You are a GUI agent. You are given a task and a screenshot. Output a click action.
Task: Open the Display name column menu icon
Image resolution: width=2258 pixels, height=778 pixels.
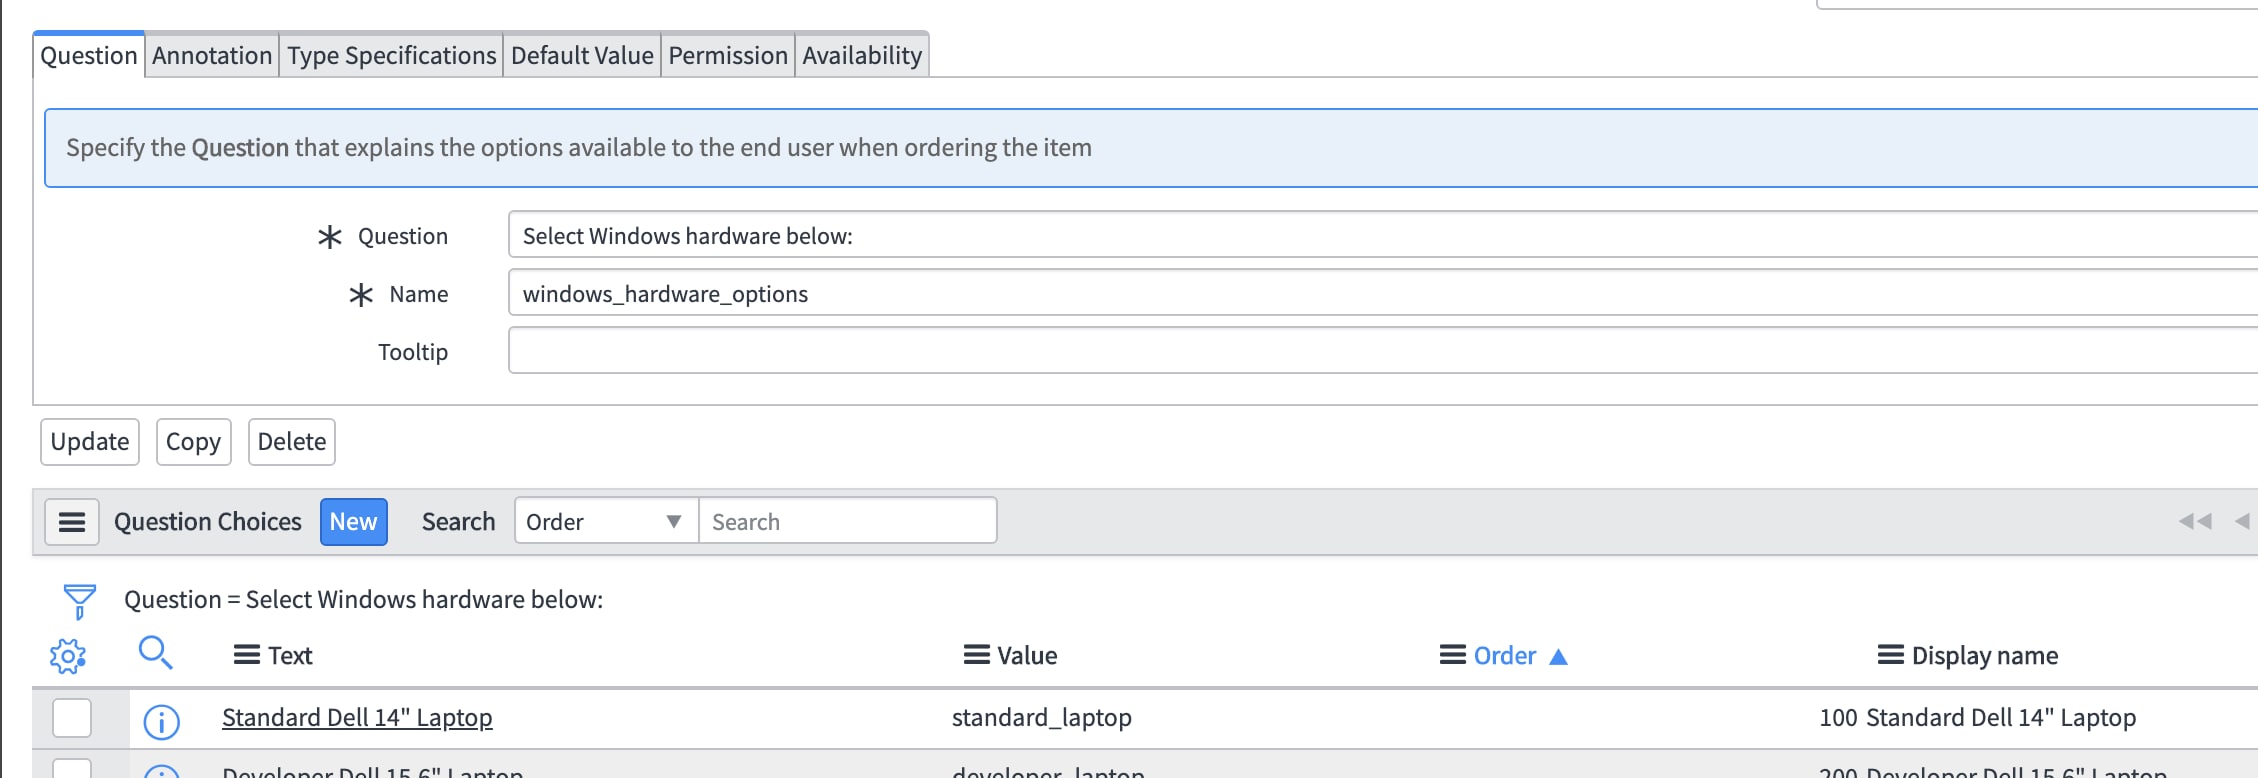[1890, 655]
